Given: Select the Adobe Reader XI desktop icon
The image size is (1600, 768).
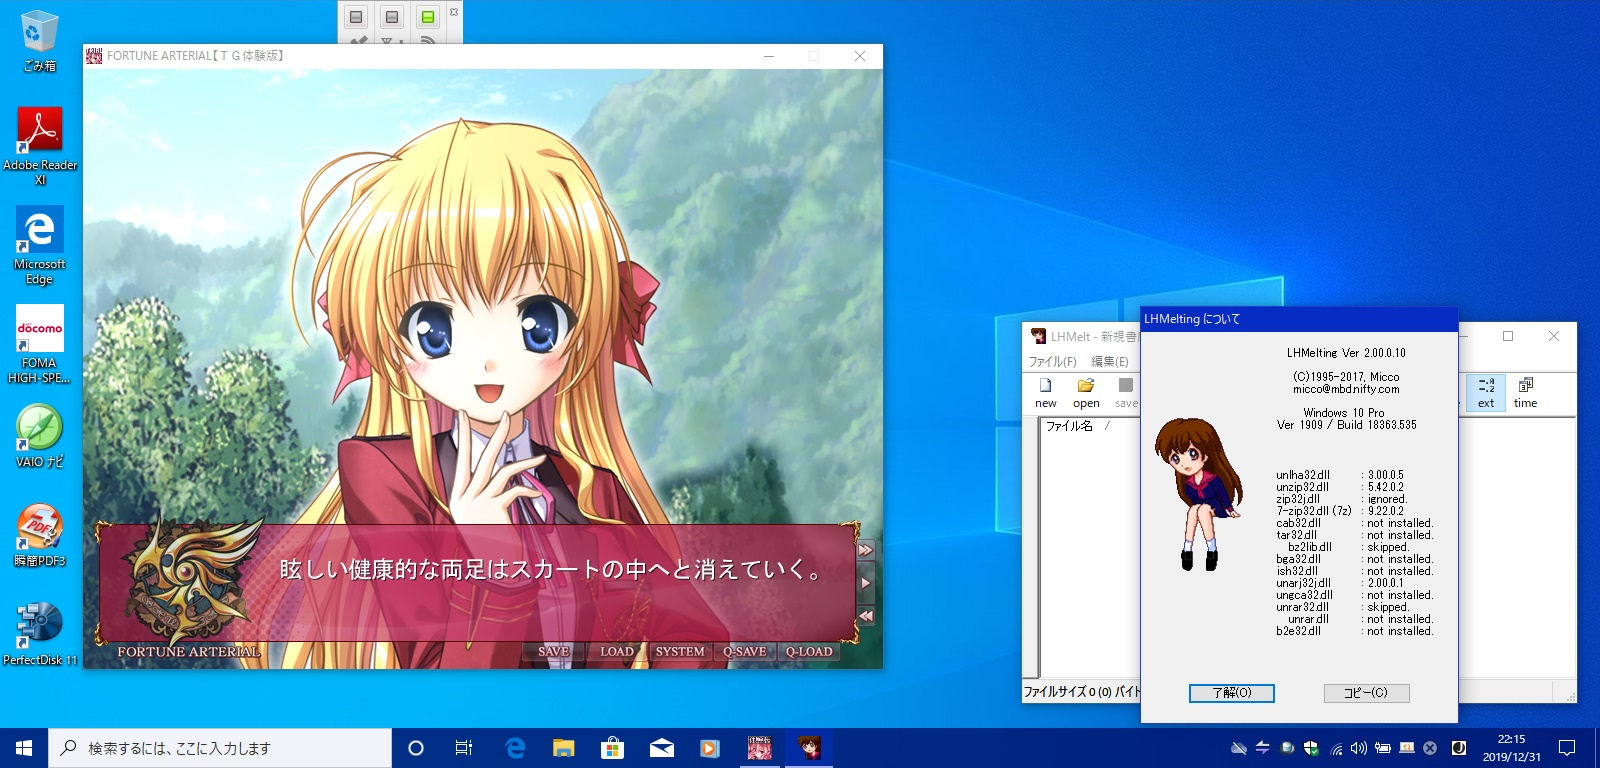Looking at the screenshot, I should [x=40, y=146].
